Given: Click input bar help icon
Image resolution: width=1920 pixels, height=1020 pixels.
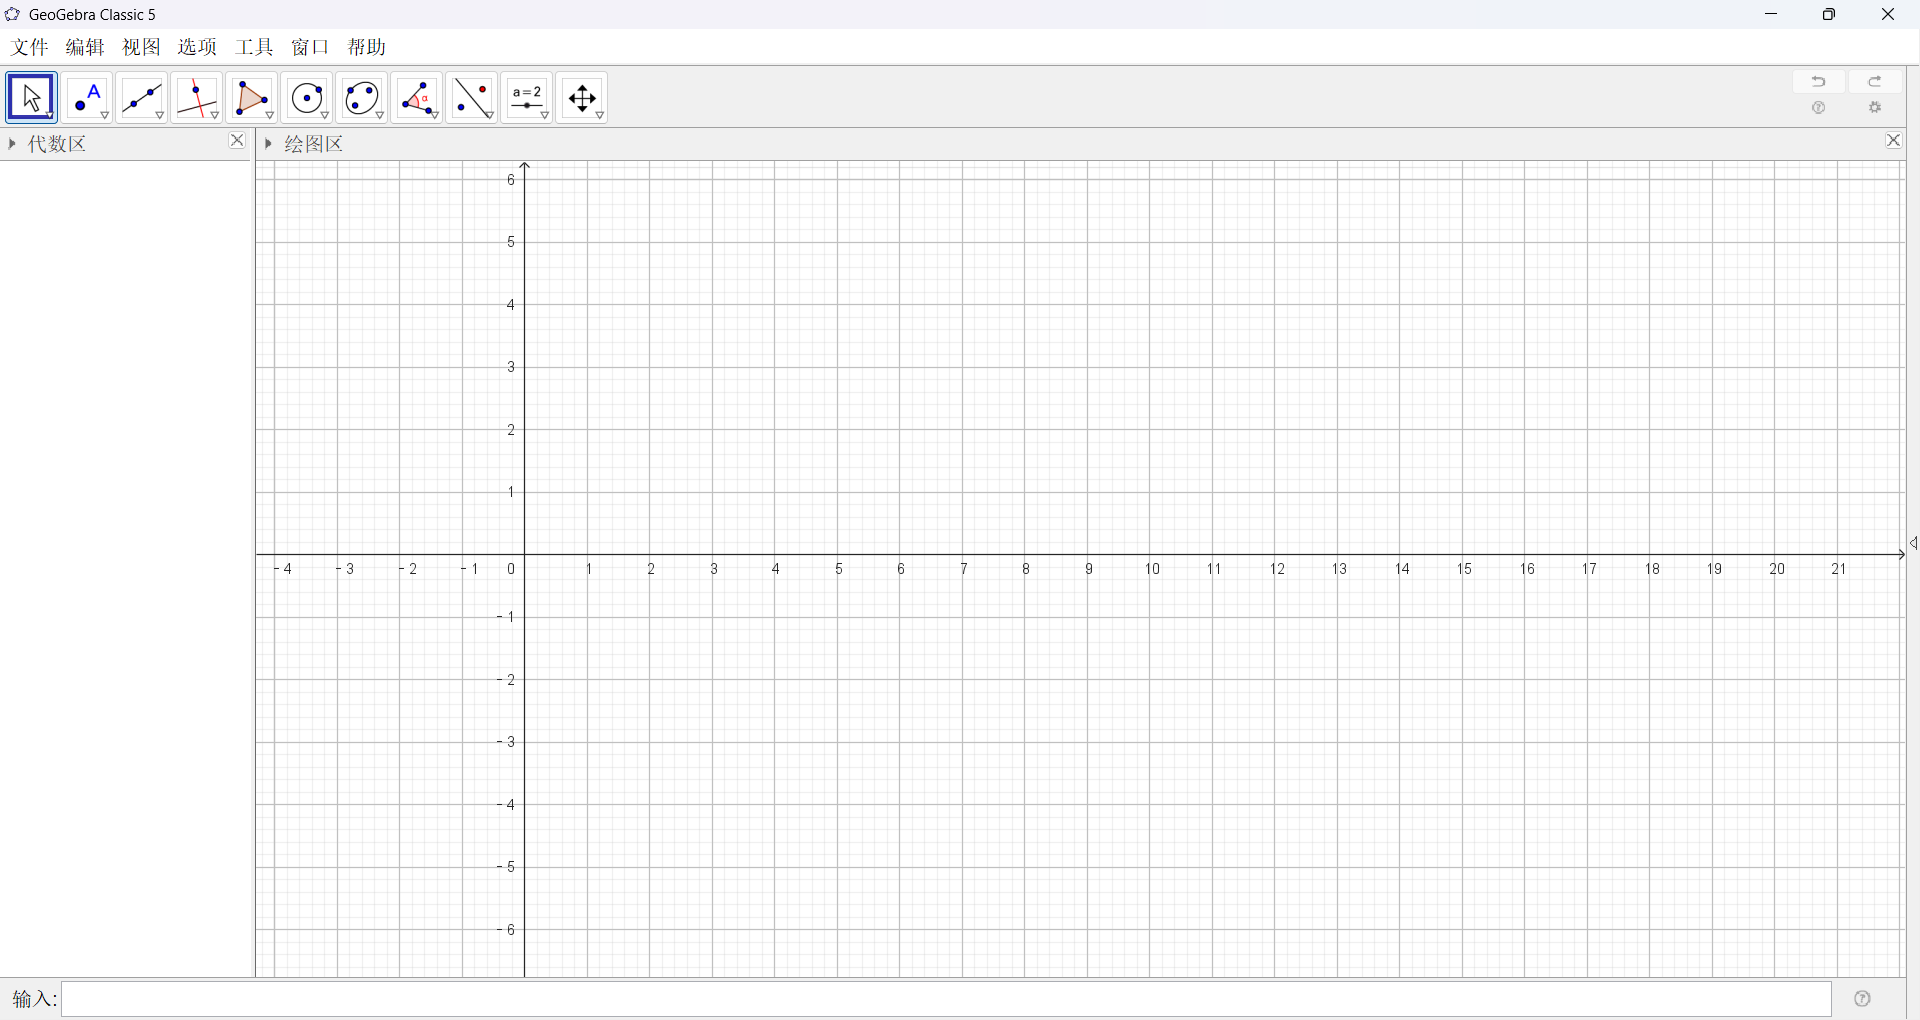Looking at the screenshot, I should coord(1862,998).
